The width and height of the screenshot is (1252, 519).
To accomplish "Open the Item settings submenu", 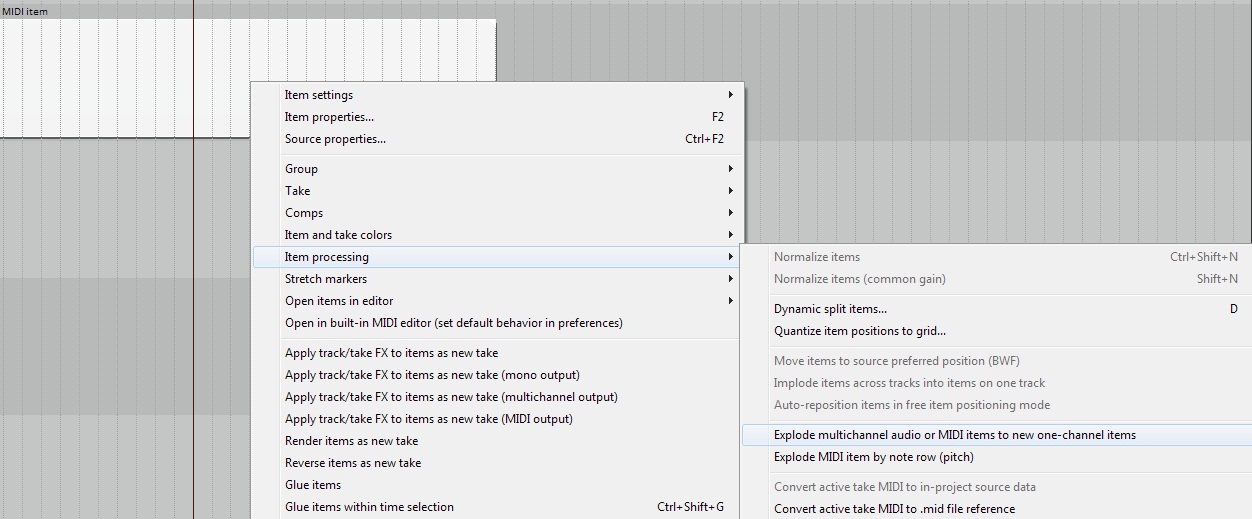I will pos(497,95).
